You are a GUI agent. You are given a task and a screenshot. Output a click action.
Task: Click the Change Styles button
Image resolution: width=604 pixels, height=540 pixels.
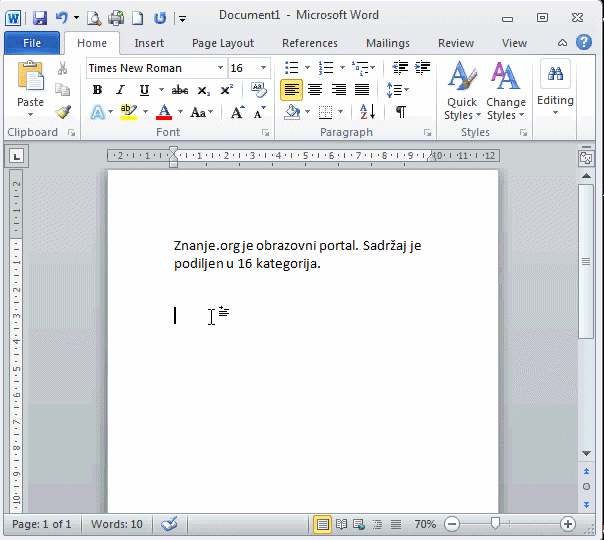pos(506,92)
